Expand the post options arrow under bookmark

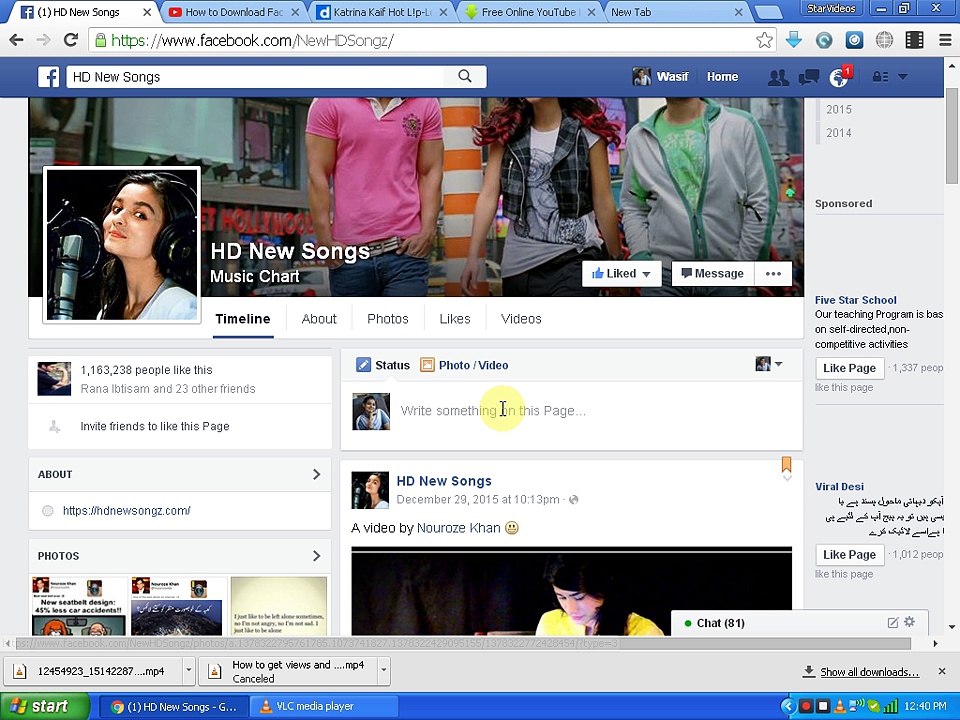point(787,478)
